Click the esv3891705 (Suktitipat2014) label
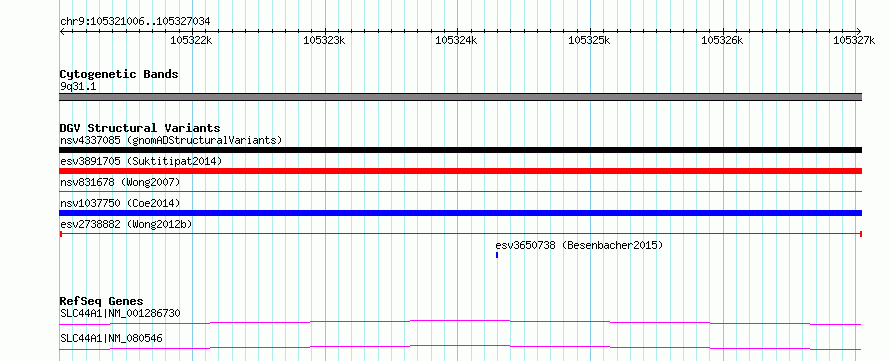 [141, 161]
